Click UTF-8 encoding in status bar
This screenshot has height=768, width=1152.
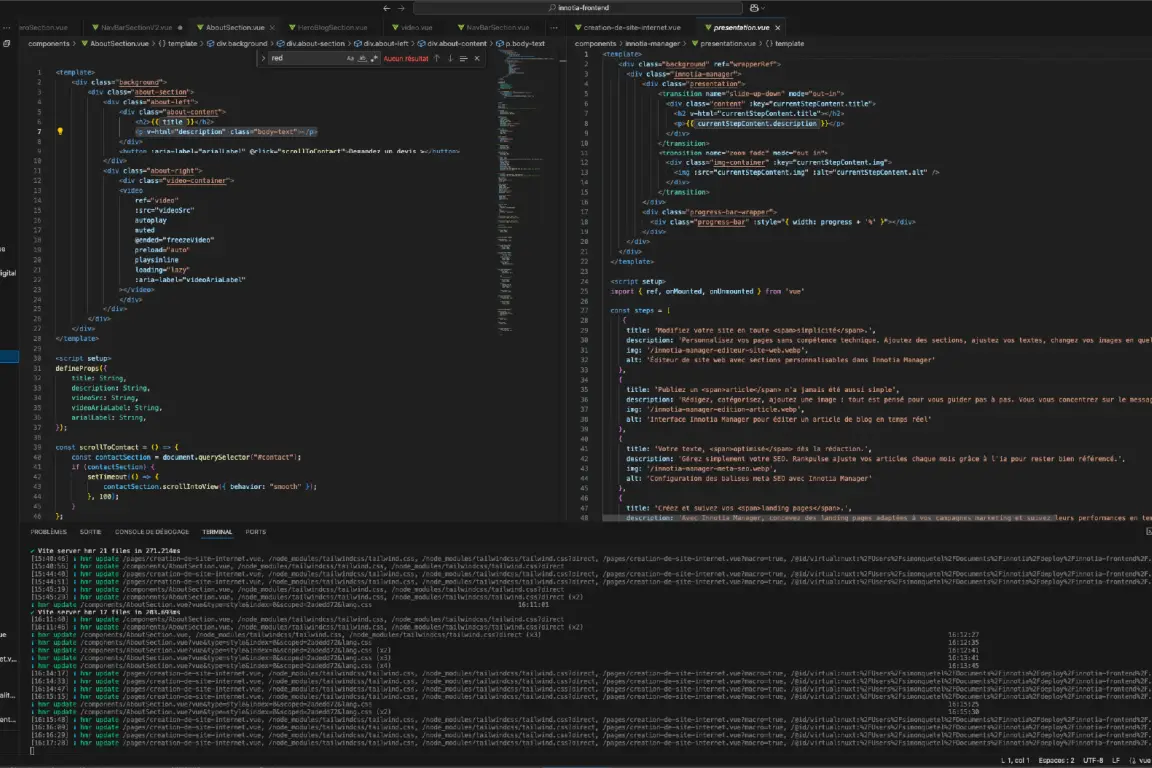tap(1092, 761)
